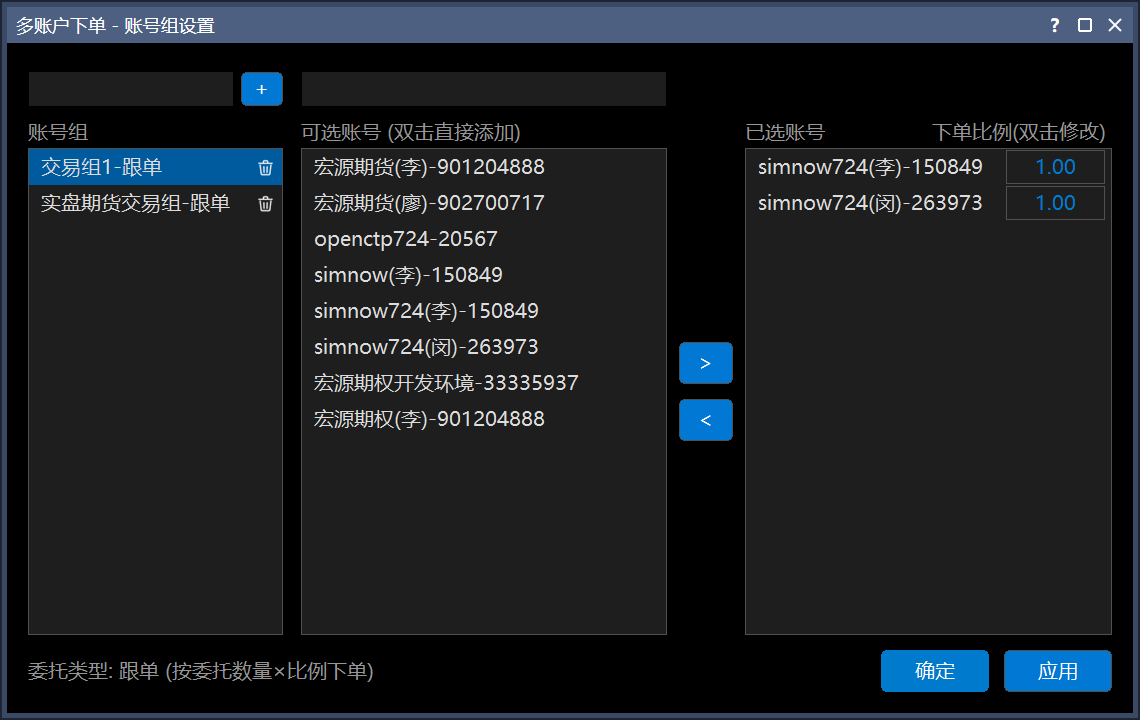Screen dimensions: 1140x720
Task: Click the 确定 button
Action: tap(934, 671)
